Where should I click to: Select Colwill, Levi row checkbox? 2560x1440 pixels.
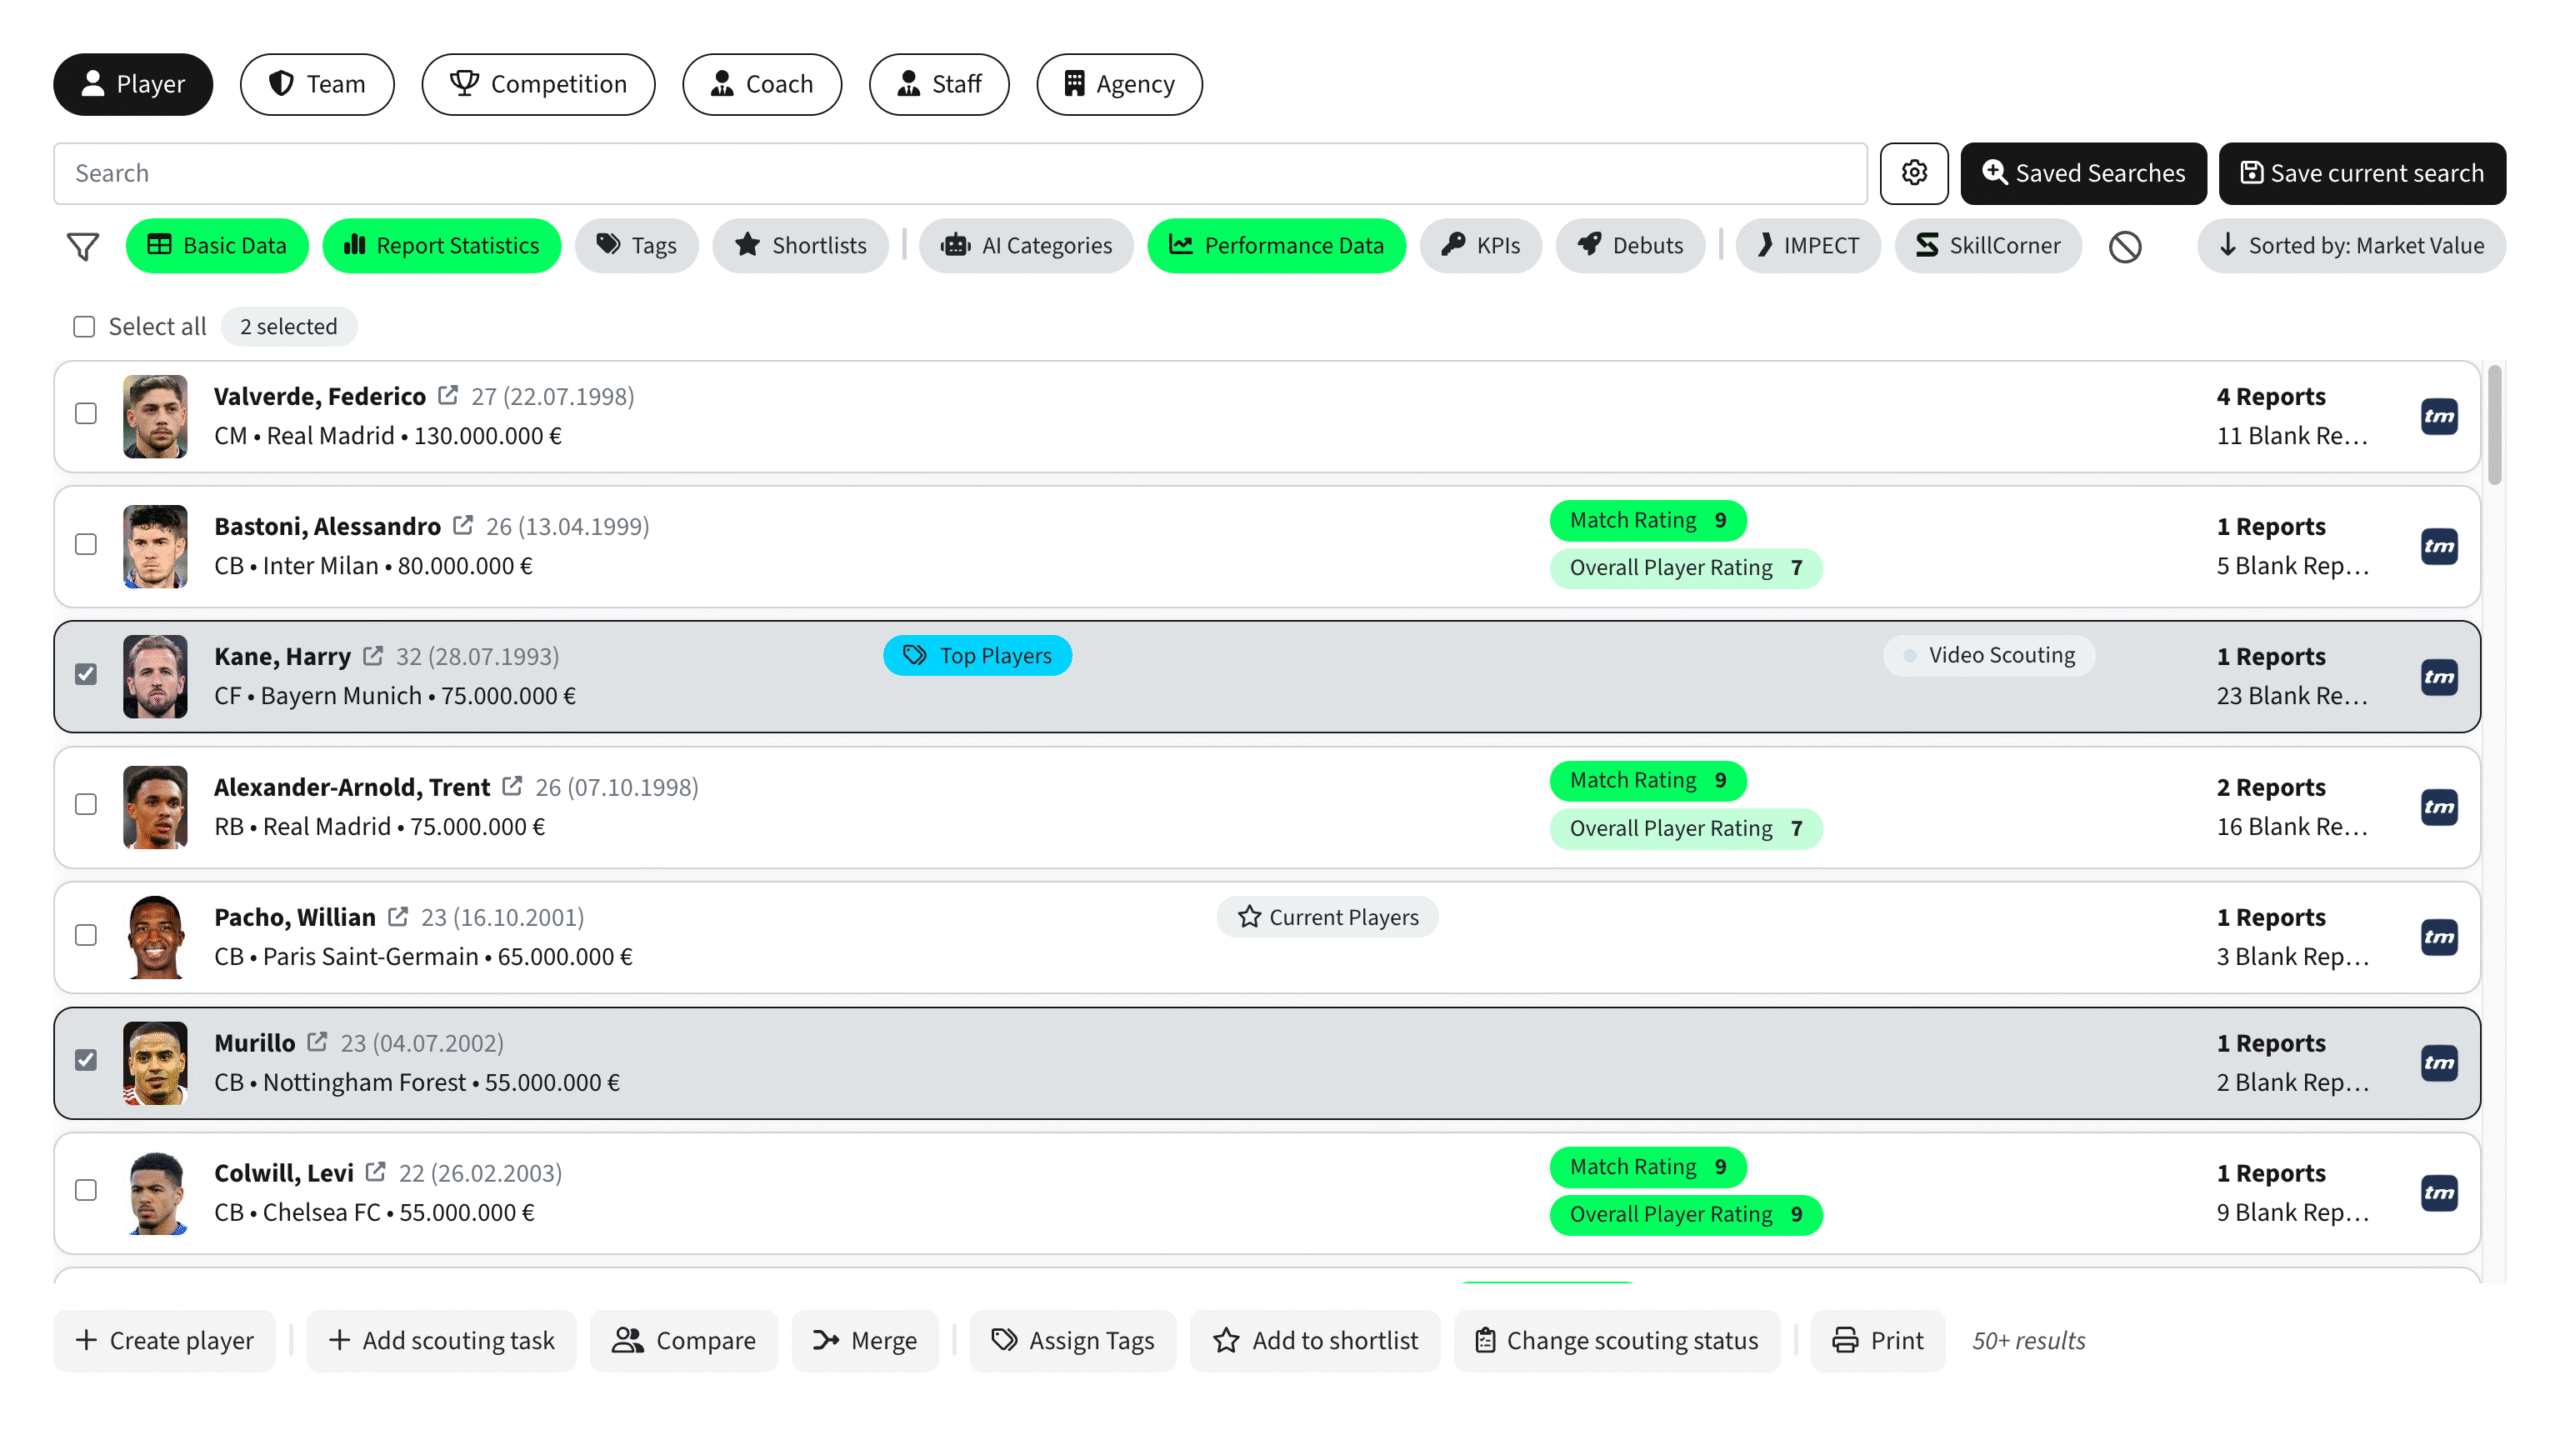point(86,1190)
